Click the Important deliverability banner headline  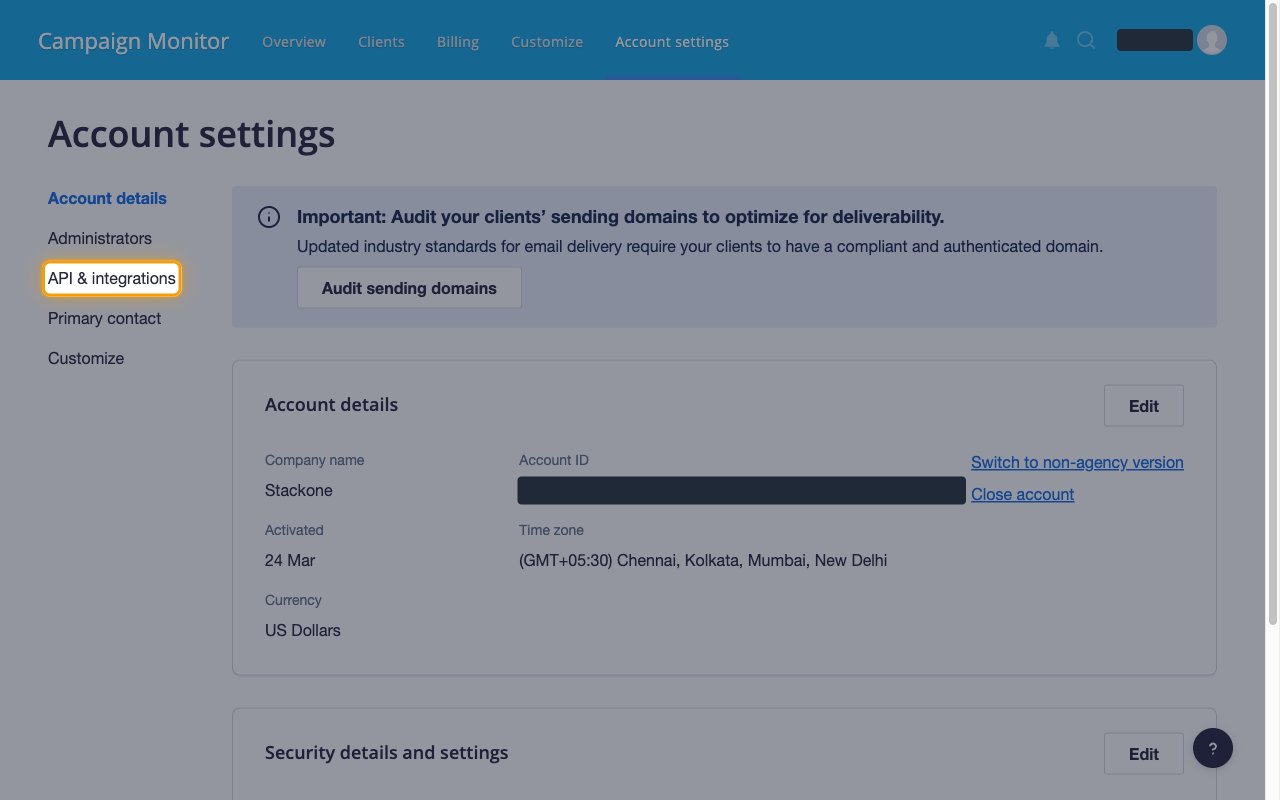coord(620,217)
